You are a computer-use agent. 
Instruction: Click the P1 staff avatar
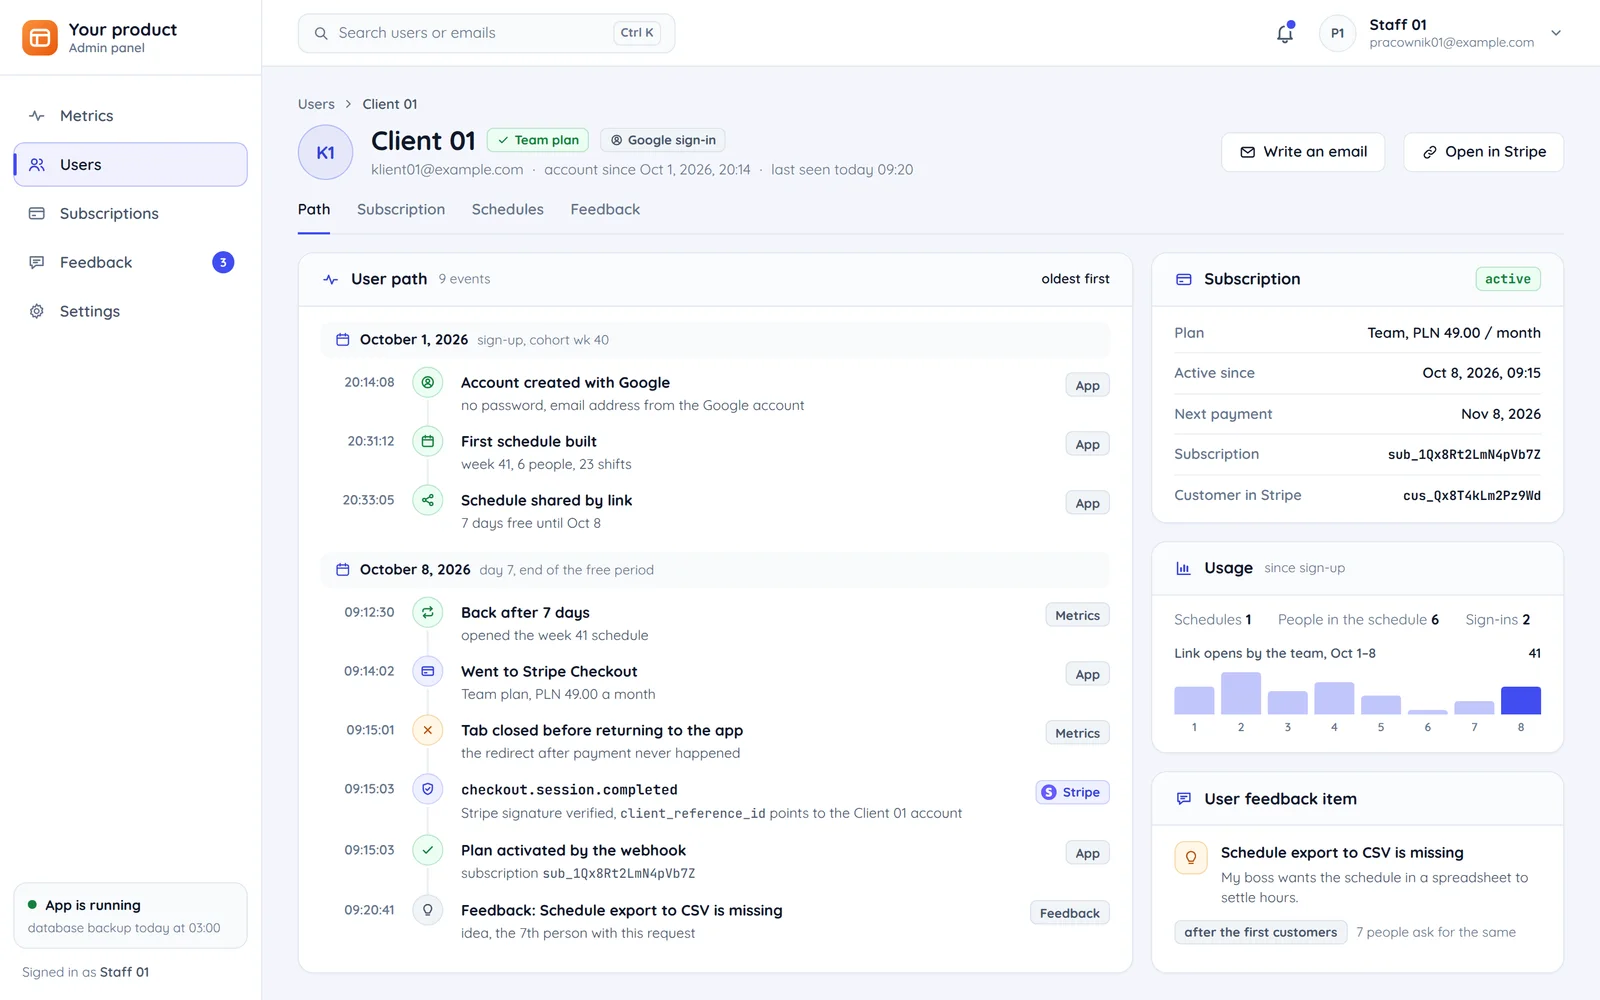click(x=1337, y=33)
